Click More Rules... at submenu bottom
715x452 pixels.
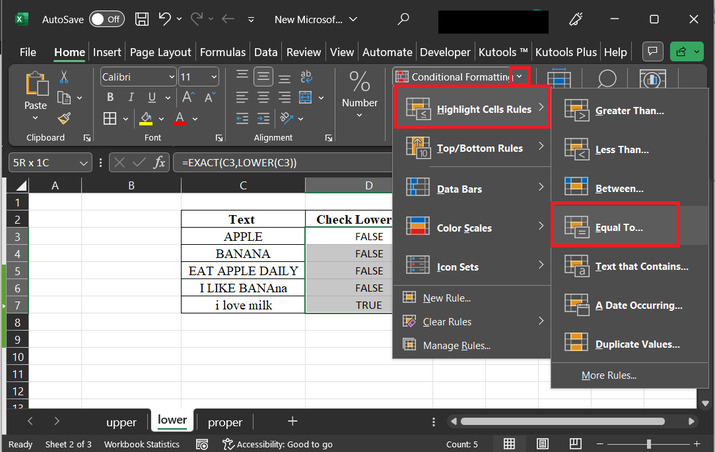608,375
